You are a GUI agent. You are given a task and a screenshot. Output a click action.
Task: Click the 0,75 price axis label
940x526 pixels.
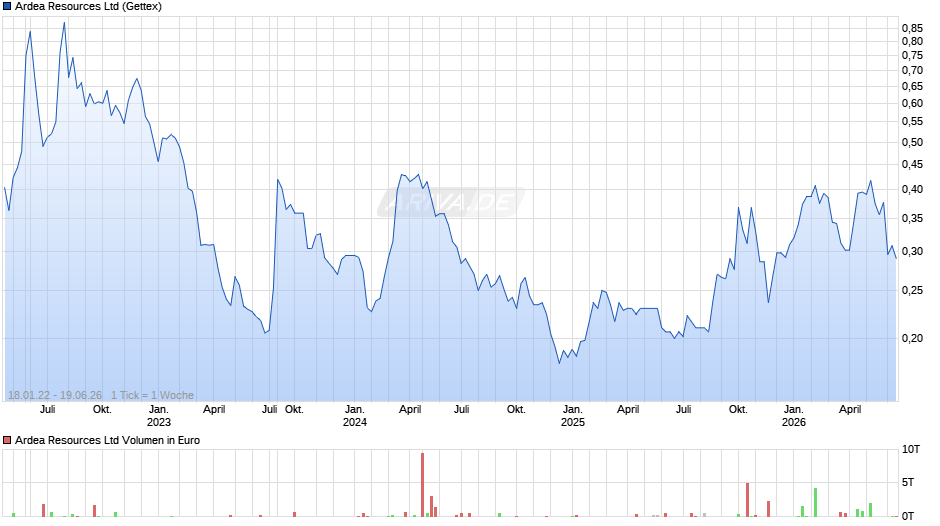tap(912, 55)
